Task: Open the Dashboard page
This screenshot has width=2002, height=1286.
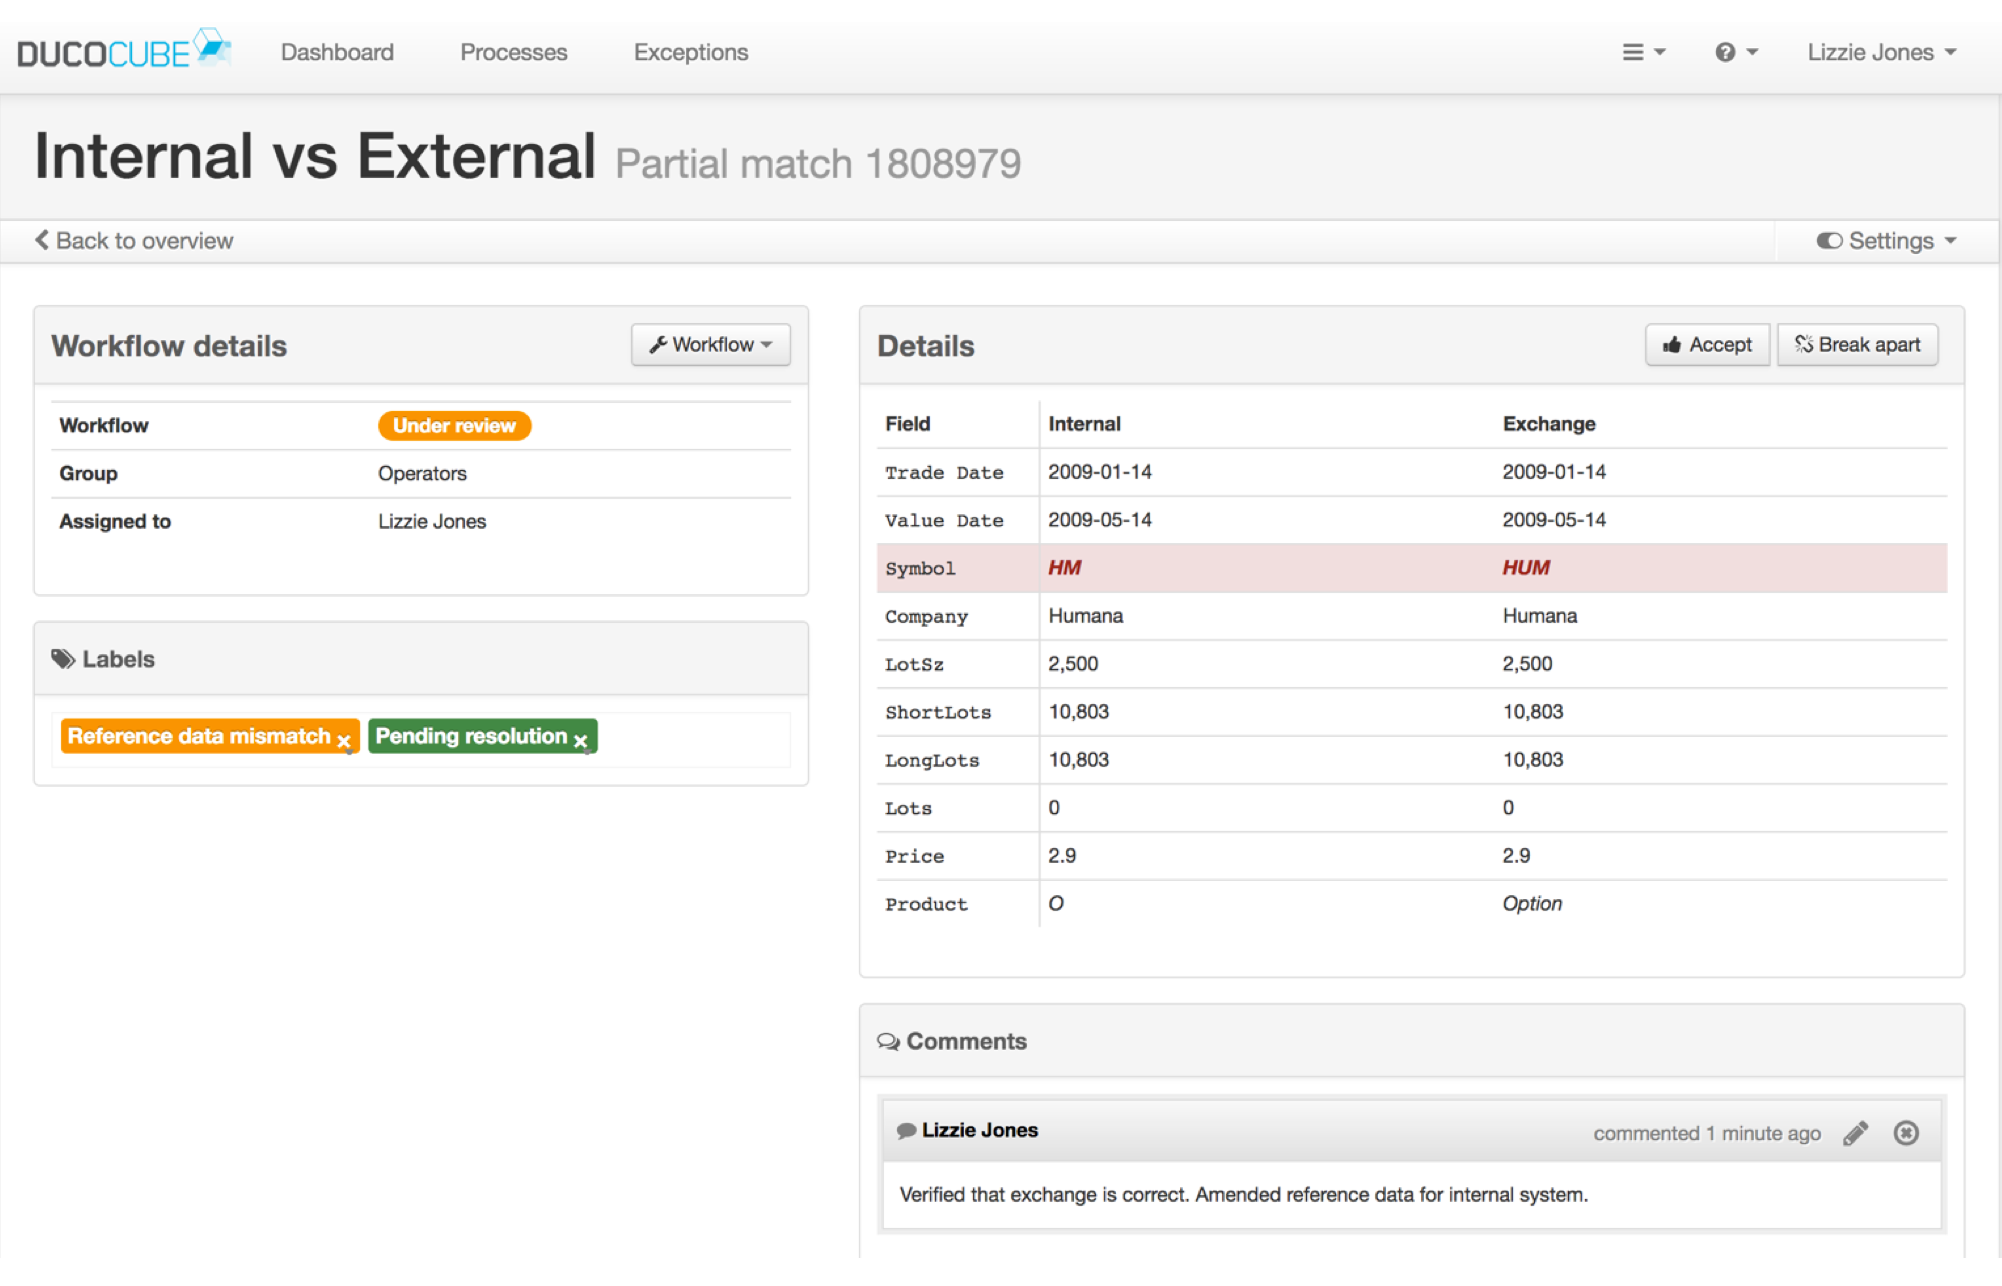Action: tap(337, 51)
